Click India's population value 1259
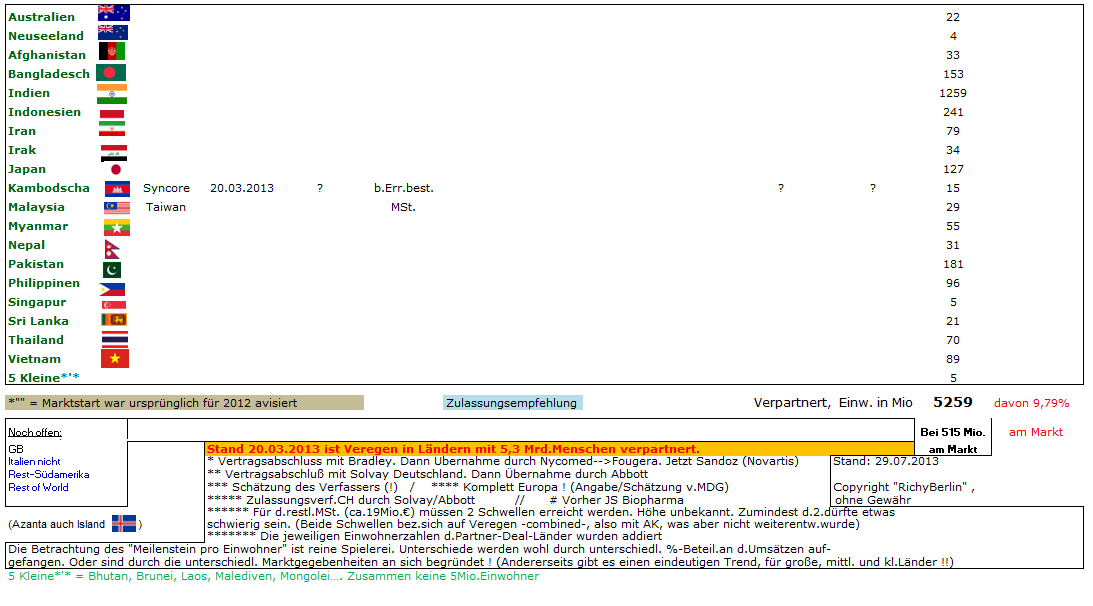The width and height of the screenshot is (1093, 606). pyautogui.click(x=953, y=93)
